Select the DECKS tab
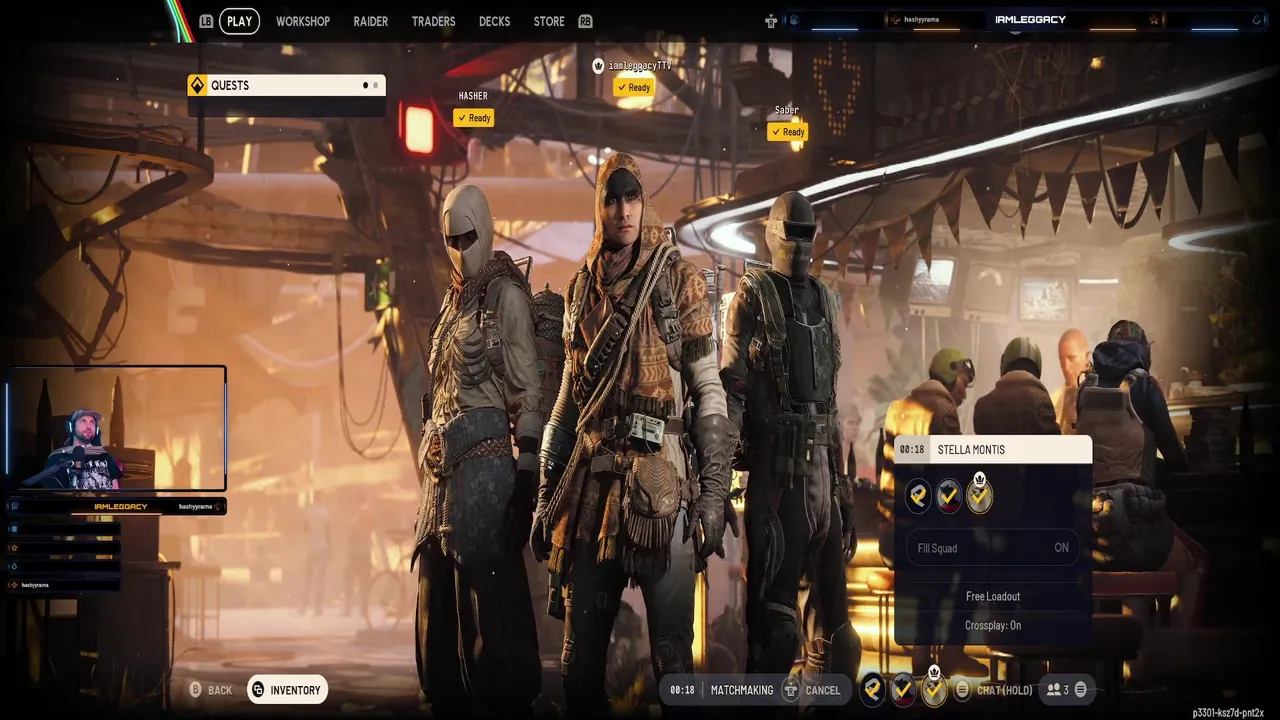The height and width of the screenshot is (720, 1280). (x=494, y=21)
